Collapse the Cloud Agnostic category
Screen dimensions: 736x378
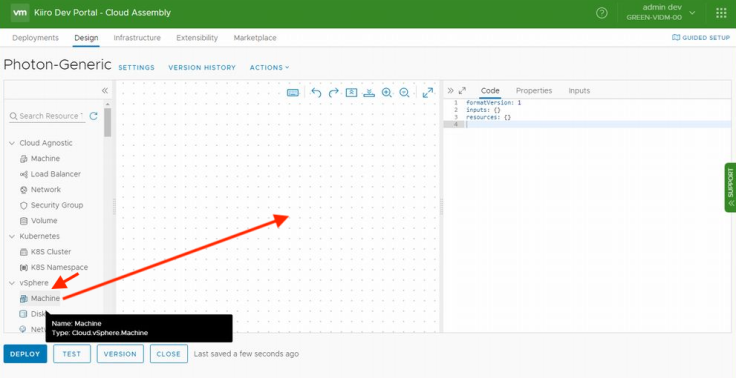pyautogui.click(x=12, y=143)
